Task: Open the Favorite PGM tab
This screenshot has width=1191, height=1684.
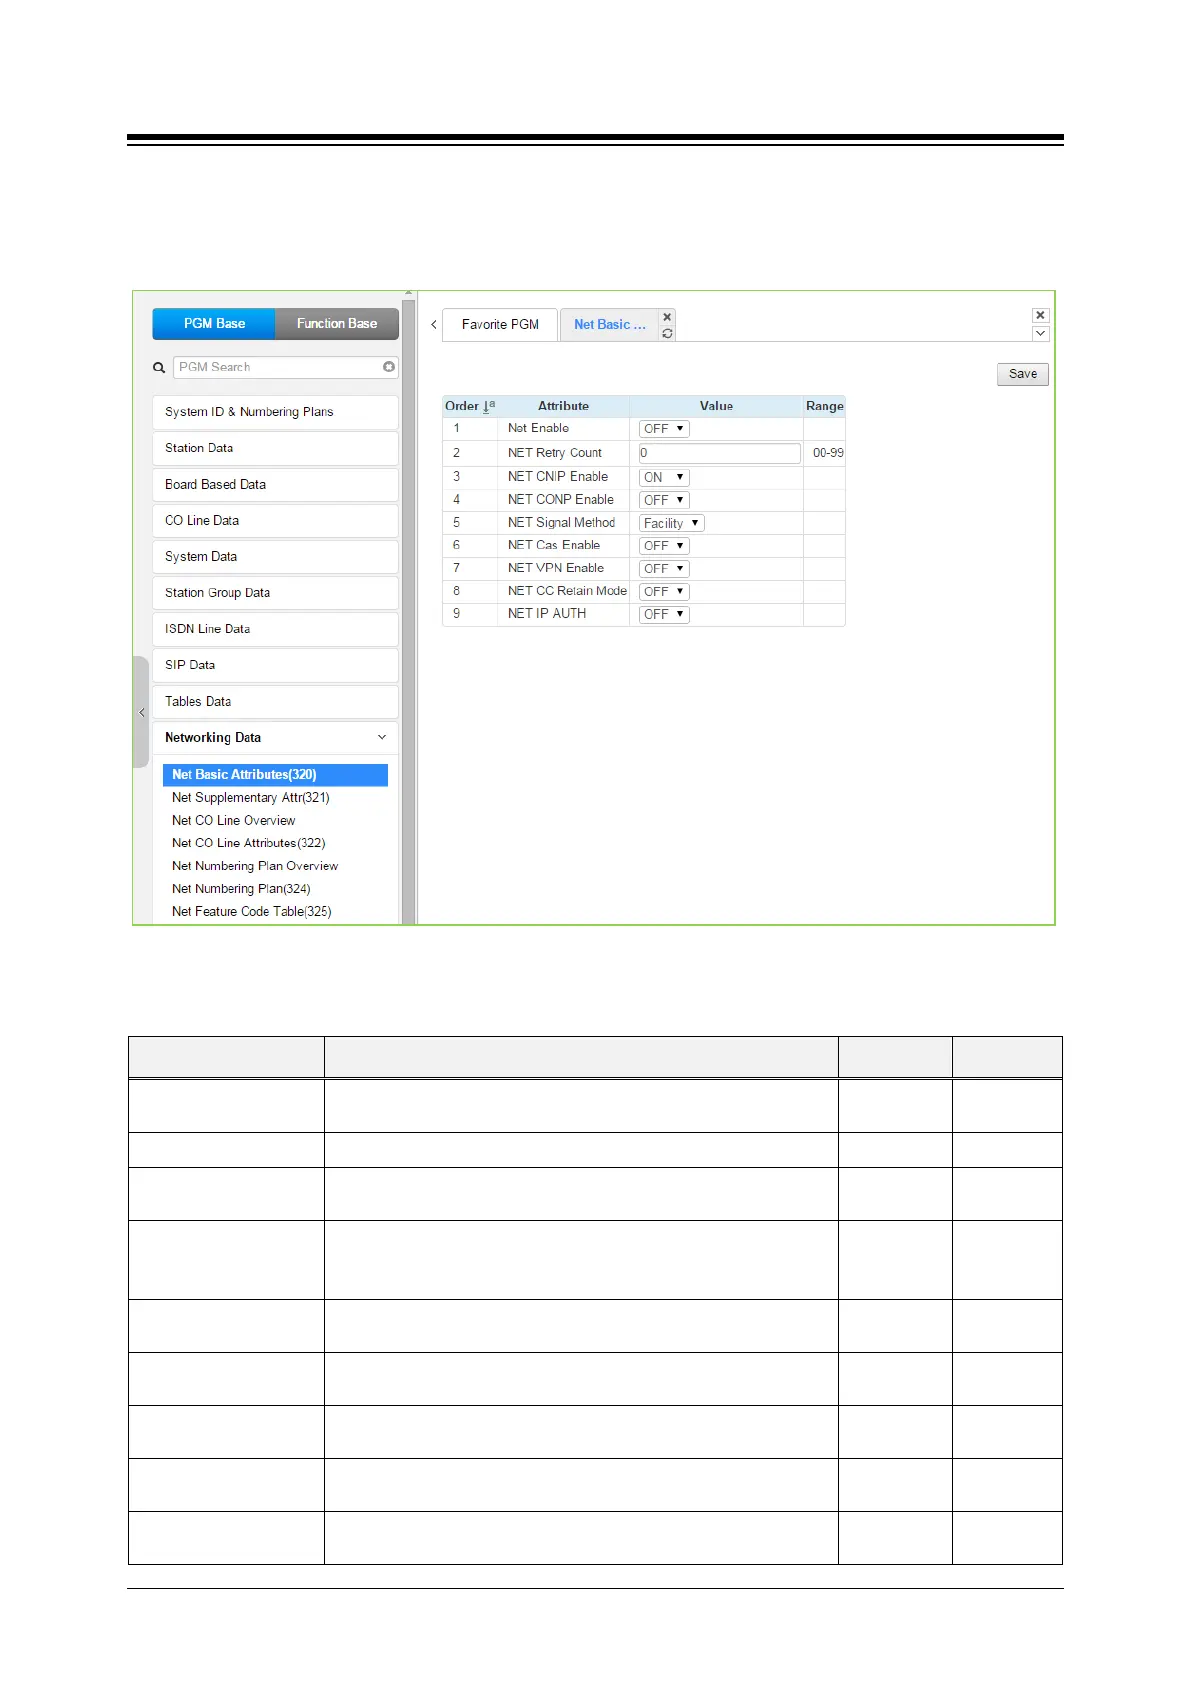Action: 500,325
